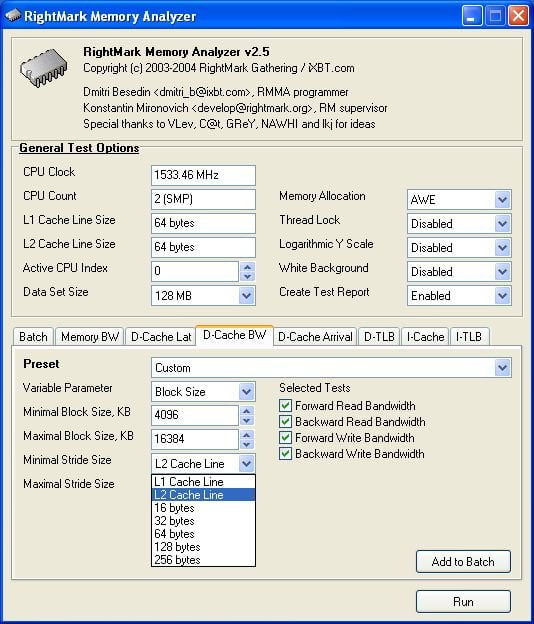Screen dimensions: 534x624
Task: Click the Active CPU Index field
Action: click(195, 271)
